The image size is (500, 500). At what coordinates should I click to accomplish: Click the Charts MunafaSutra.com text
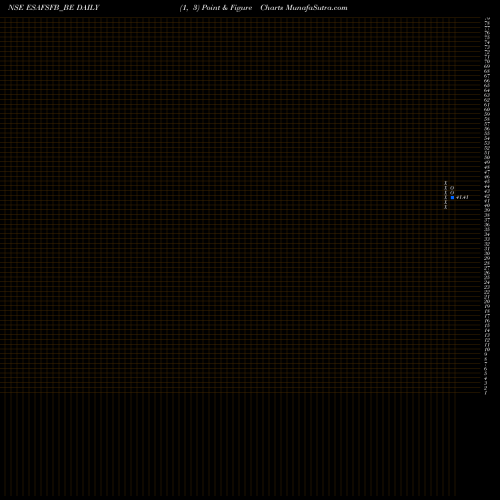coord(304,8)
